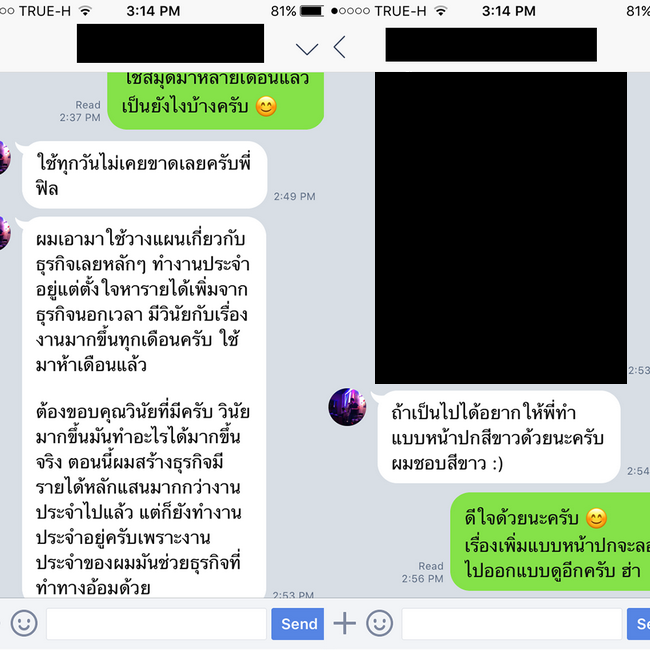Screen dimensions: 650x650
Task: Go back using the left arrow chevron
Action: coord(340,47)
